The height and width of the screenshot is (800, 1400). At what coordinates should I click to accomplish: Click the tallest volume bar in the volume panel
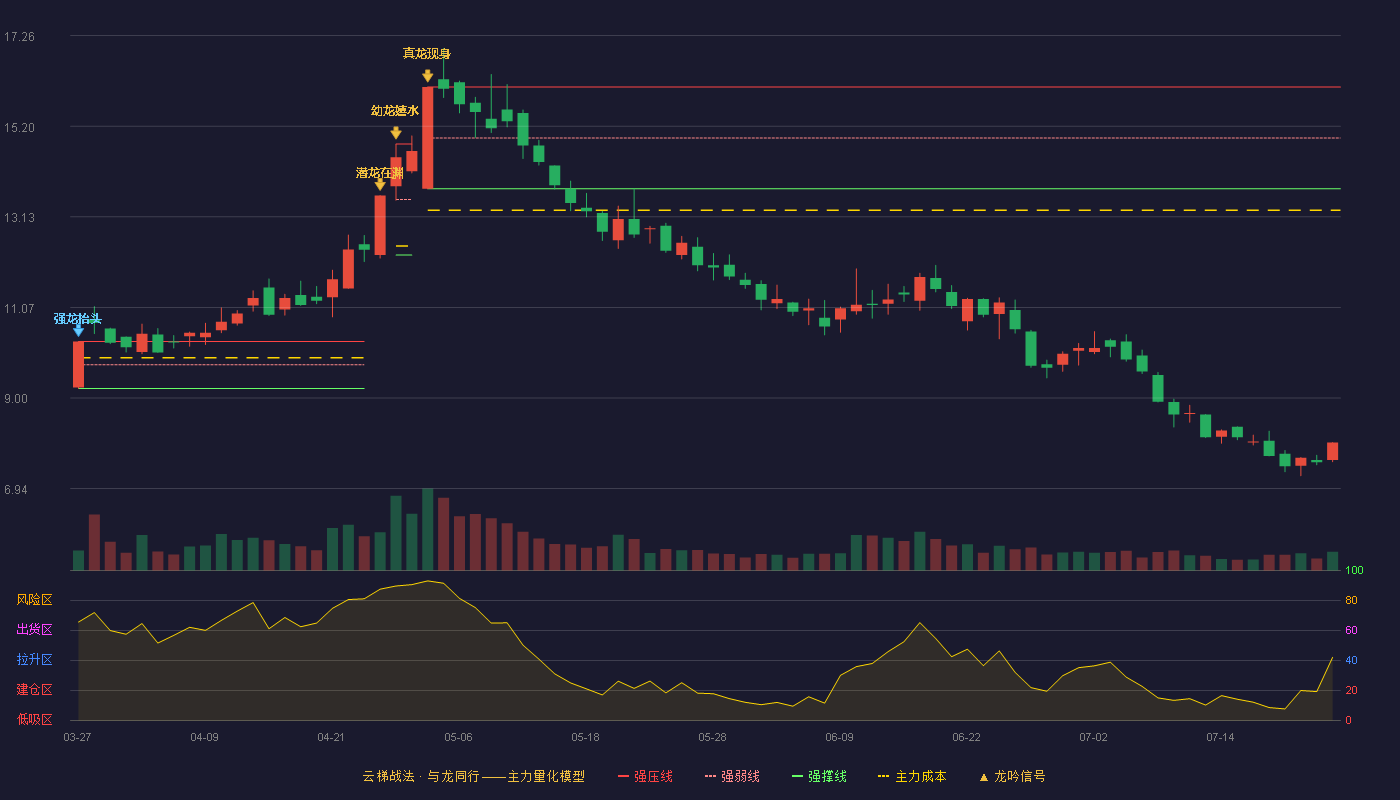click(428, 529)
